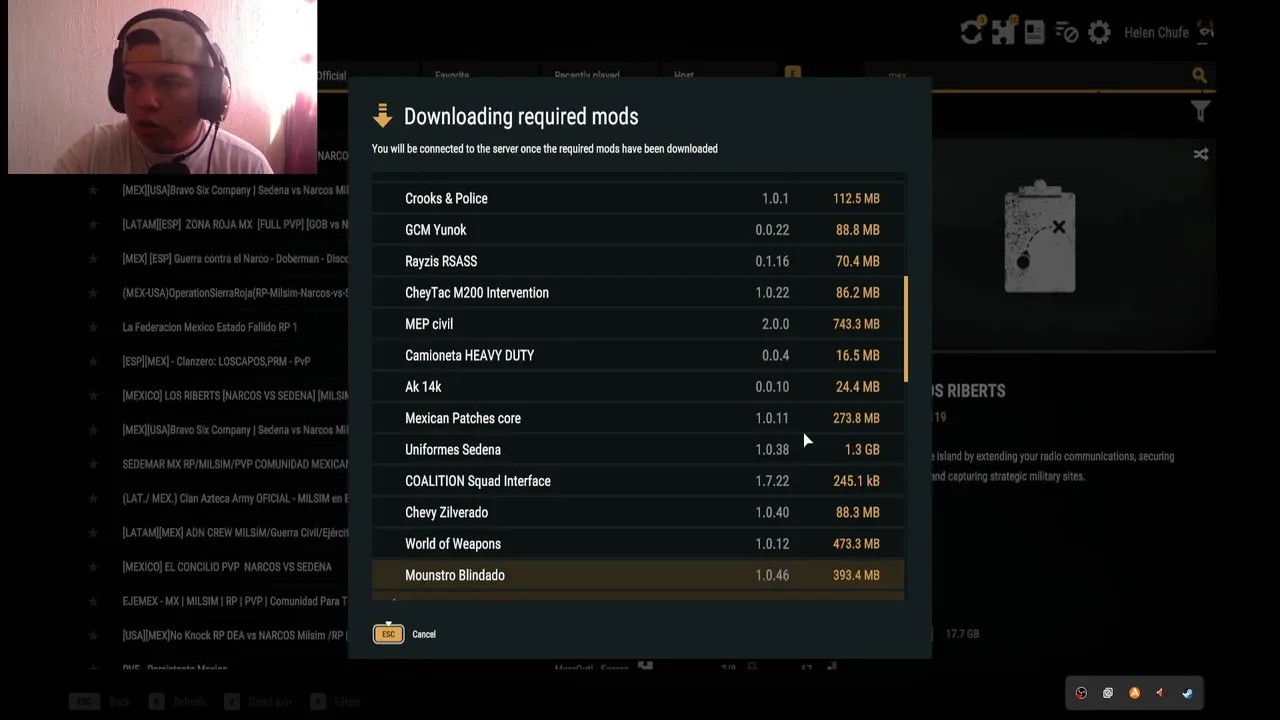Viewport: 1280px width, 720px height.
Task: Open the mods puzzle-piece icon in top bar
Action: click(1004, 32)
